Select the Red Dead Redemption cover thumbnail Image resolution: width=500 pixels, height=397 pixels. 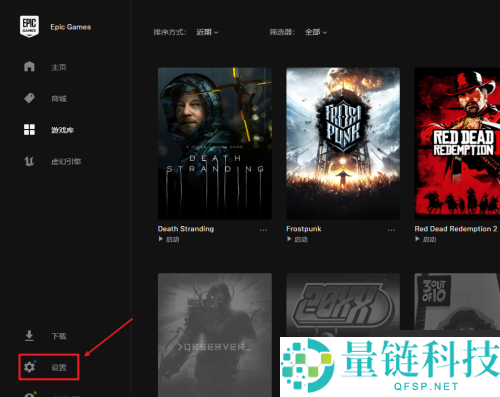457,143
